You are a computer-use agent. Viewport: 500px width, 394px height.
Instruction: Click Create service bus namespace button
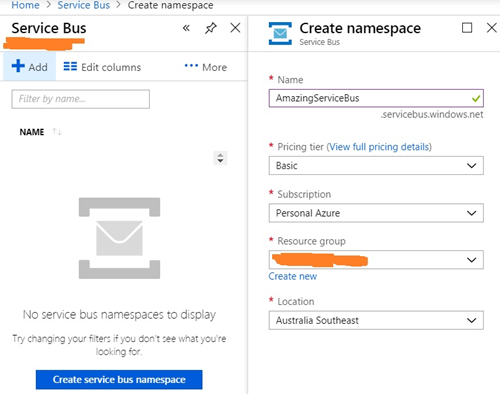point(119,379)
